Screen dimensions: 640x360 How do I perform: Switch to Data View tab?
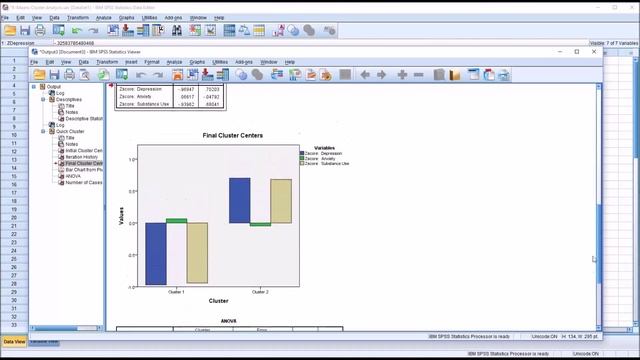coord(14,342)
